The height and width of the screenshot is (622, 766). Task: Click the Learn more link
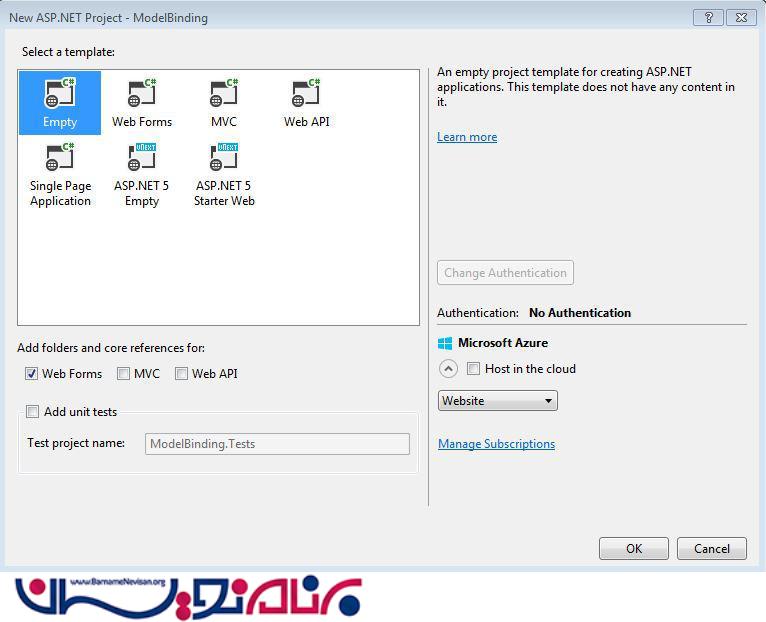(x=467, y=137)
